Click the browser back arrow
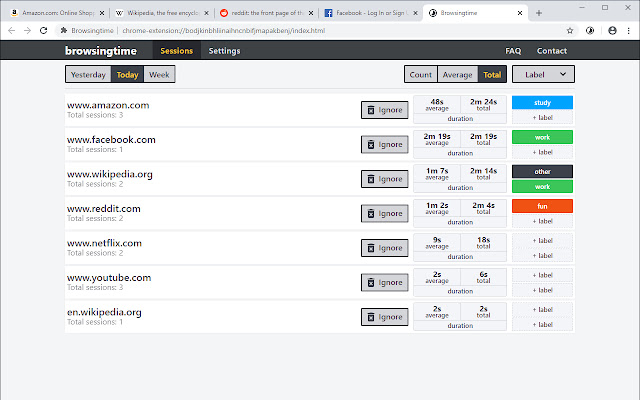640x400 pixels. tap(11, 31)
